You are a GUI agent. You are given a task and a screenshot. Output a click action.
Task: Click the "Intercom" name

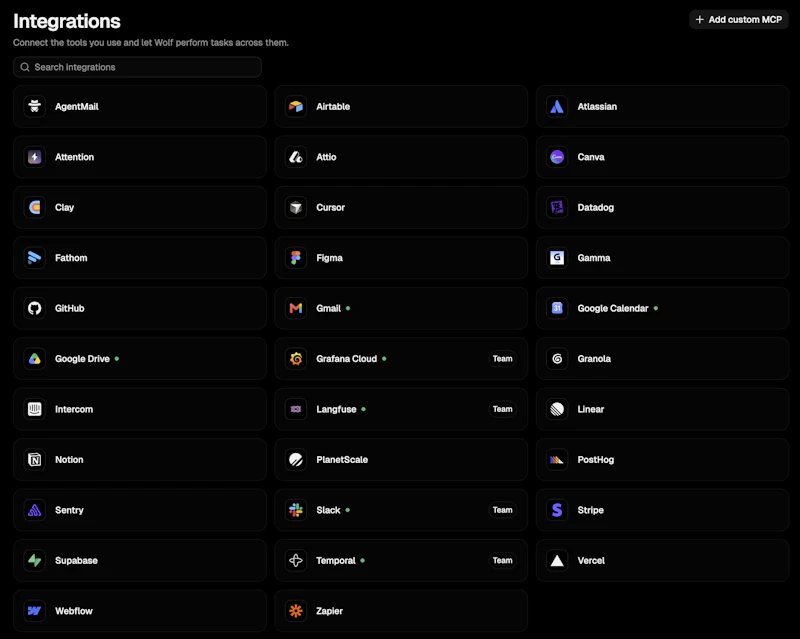[x=74, y=409]
